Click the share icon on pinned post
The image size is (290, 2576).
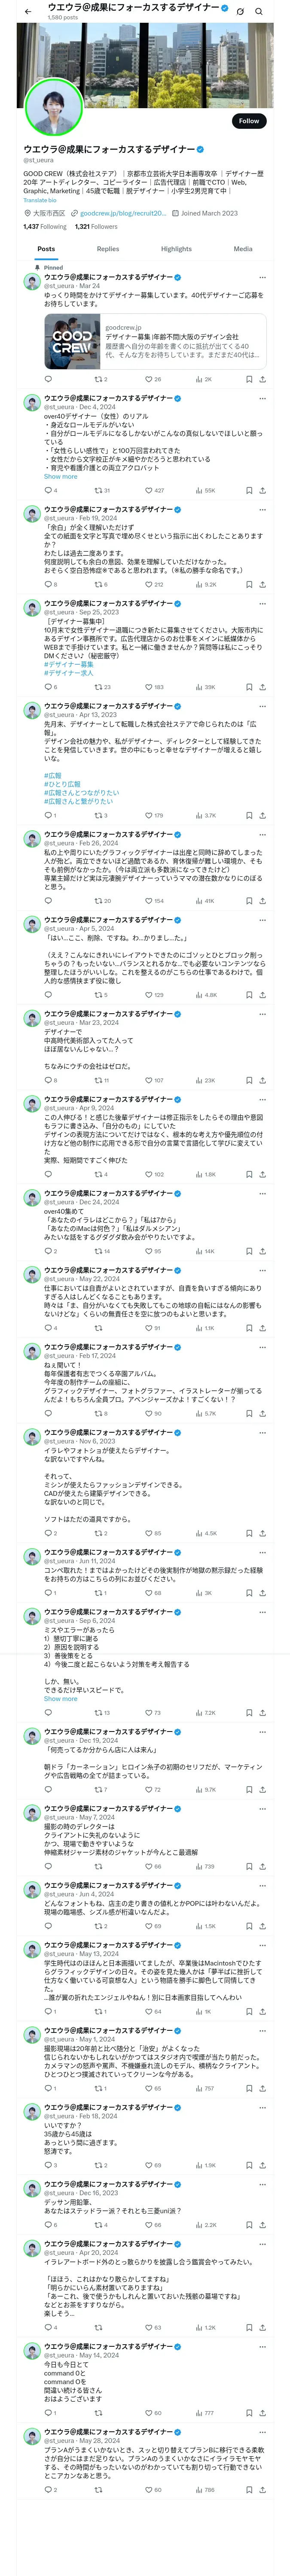point(262,379)
